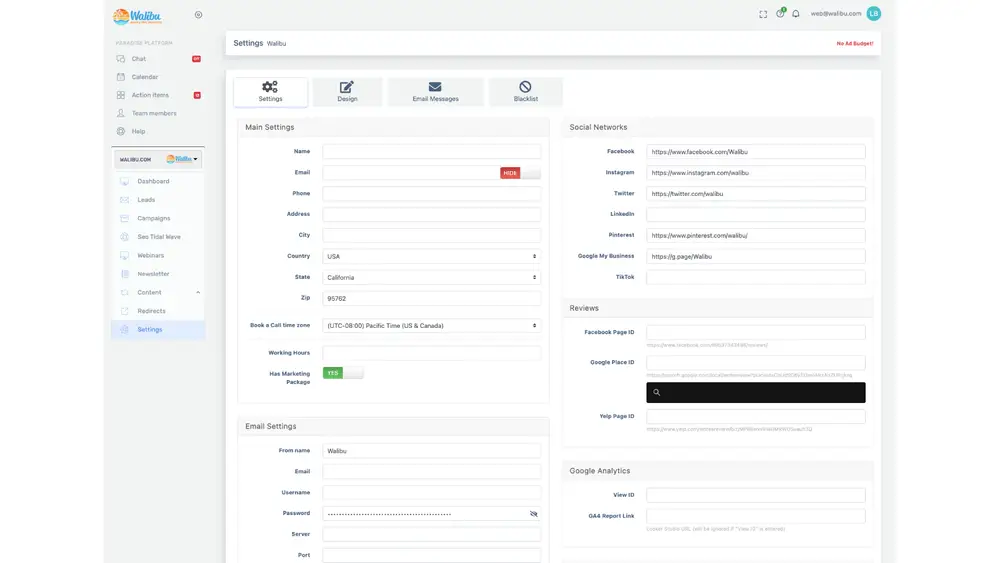Click the Twitter URL field
Image resolution: width=1000 pixels, height=563 pixels.
pos(756,194)
